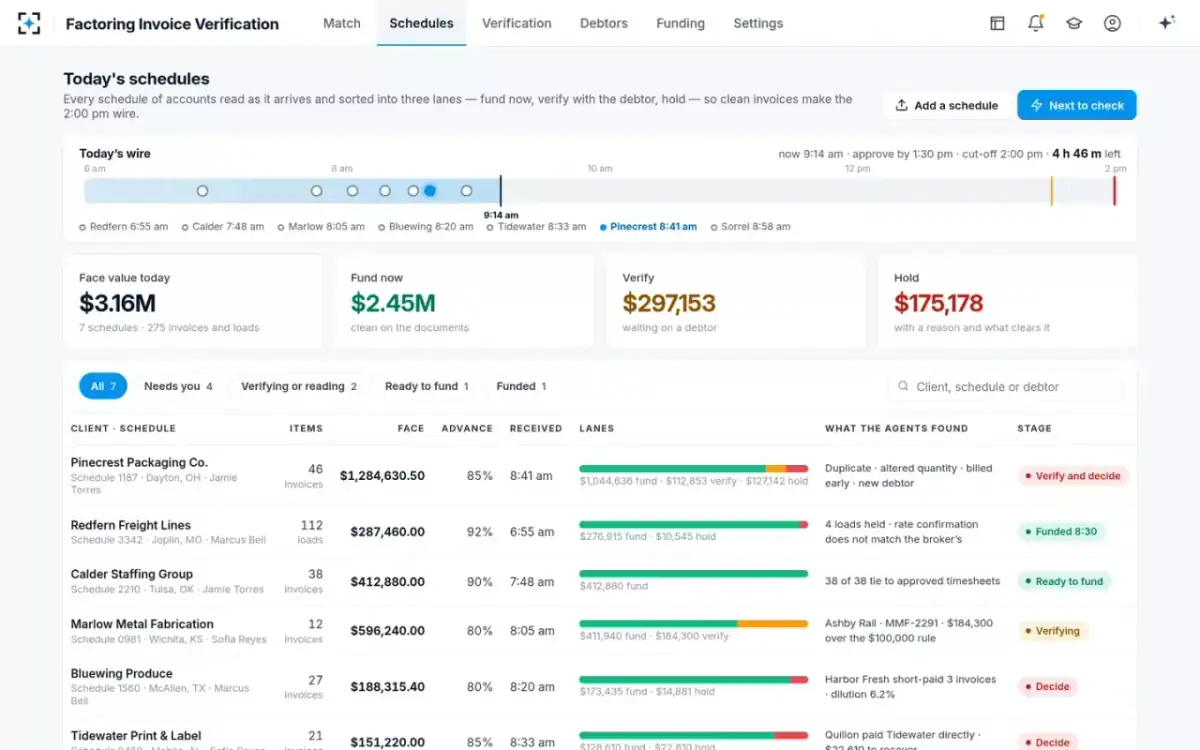Screen dimensions: 1200x750
Task: Show Ready to fund schedules
Action: tap(427, 386)
